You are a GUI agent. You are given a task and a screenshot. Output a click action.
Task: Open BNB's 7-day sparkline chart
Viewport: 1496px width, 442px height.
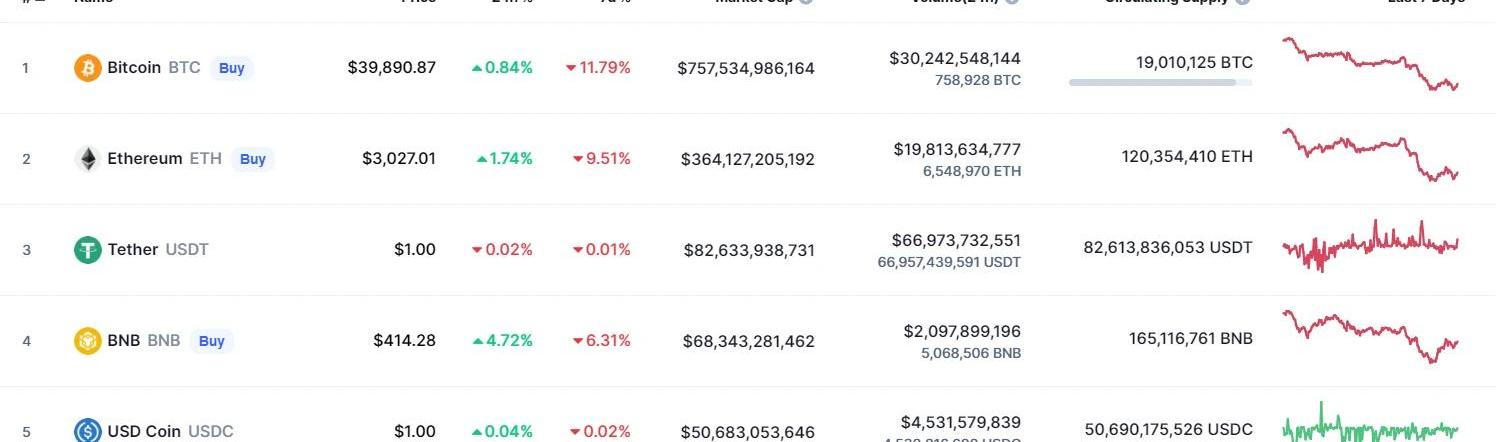tap(1370, 336)
